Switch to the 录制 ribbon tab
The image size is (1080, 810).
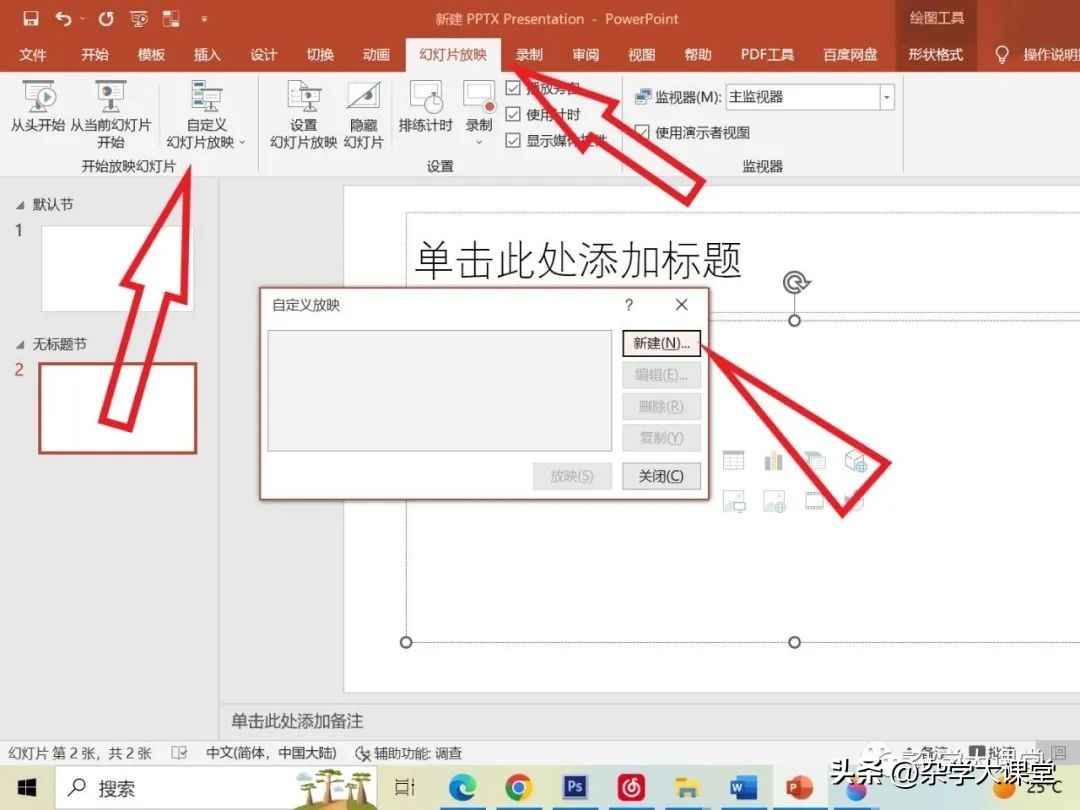[x=528, y=55]
